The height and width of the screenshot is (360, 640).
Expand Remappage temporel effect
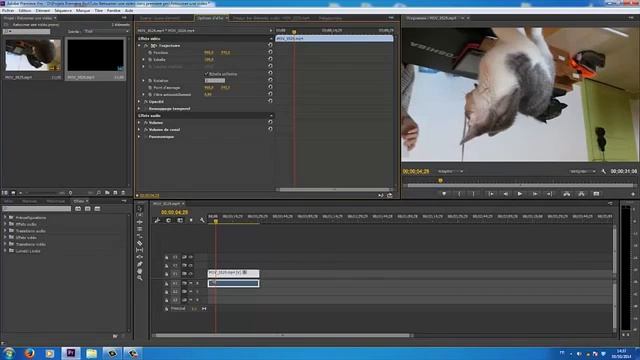click(140, 109)
